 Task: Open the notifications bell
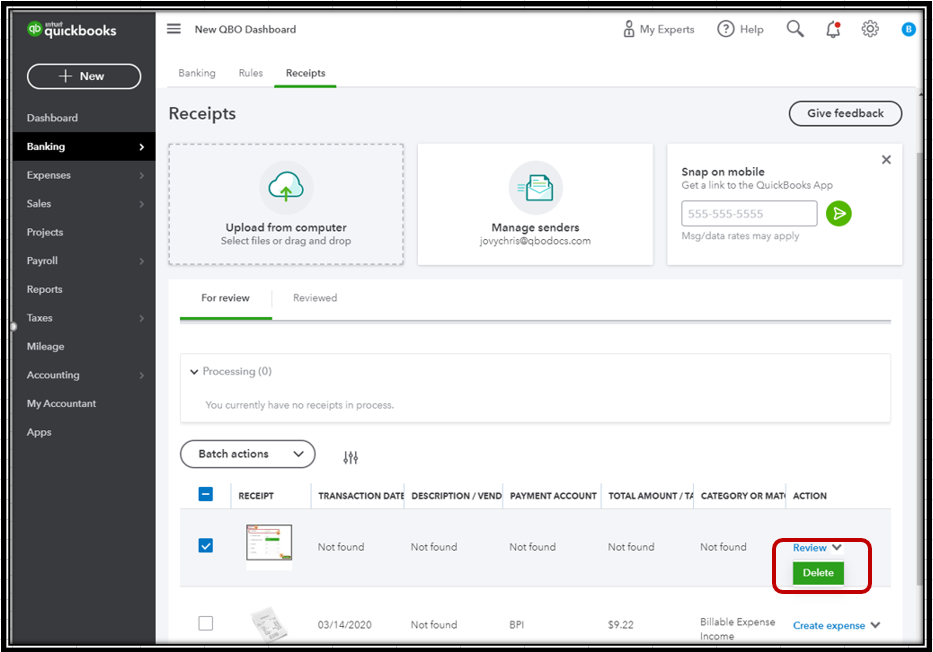click(833, 29)
